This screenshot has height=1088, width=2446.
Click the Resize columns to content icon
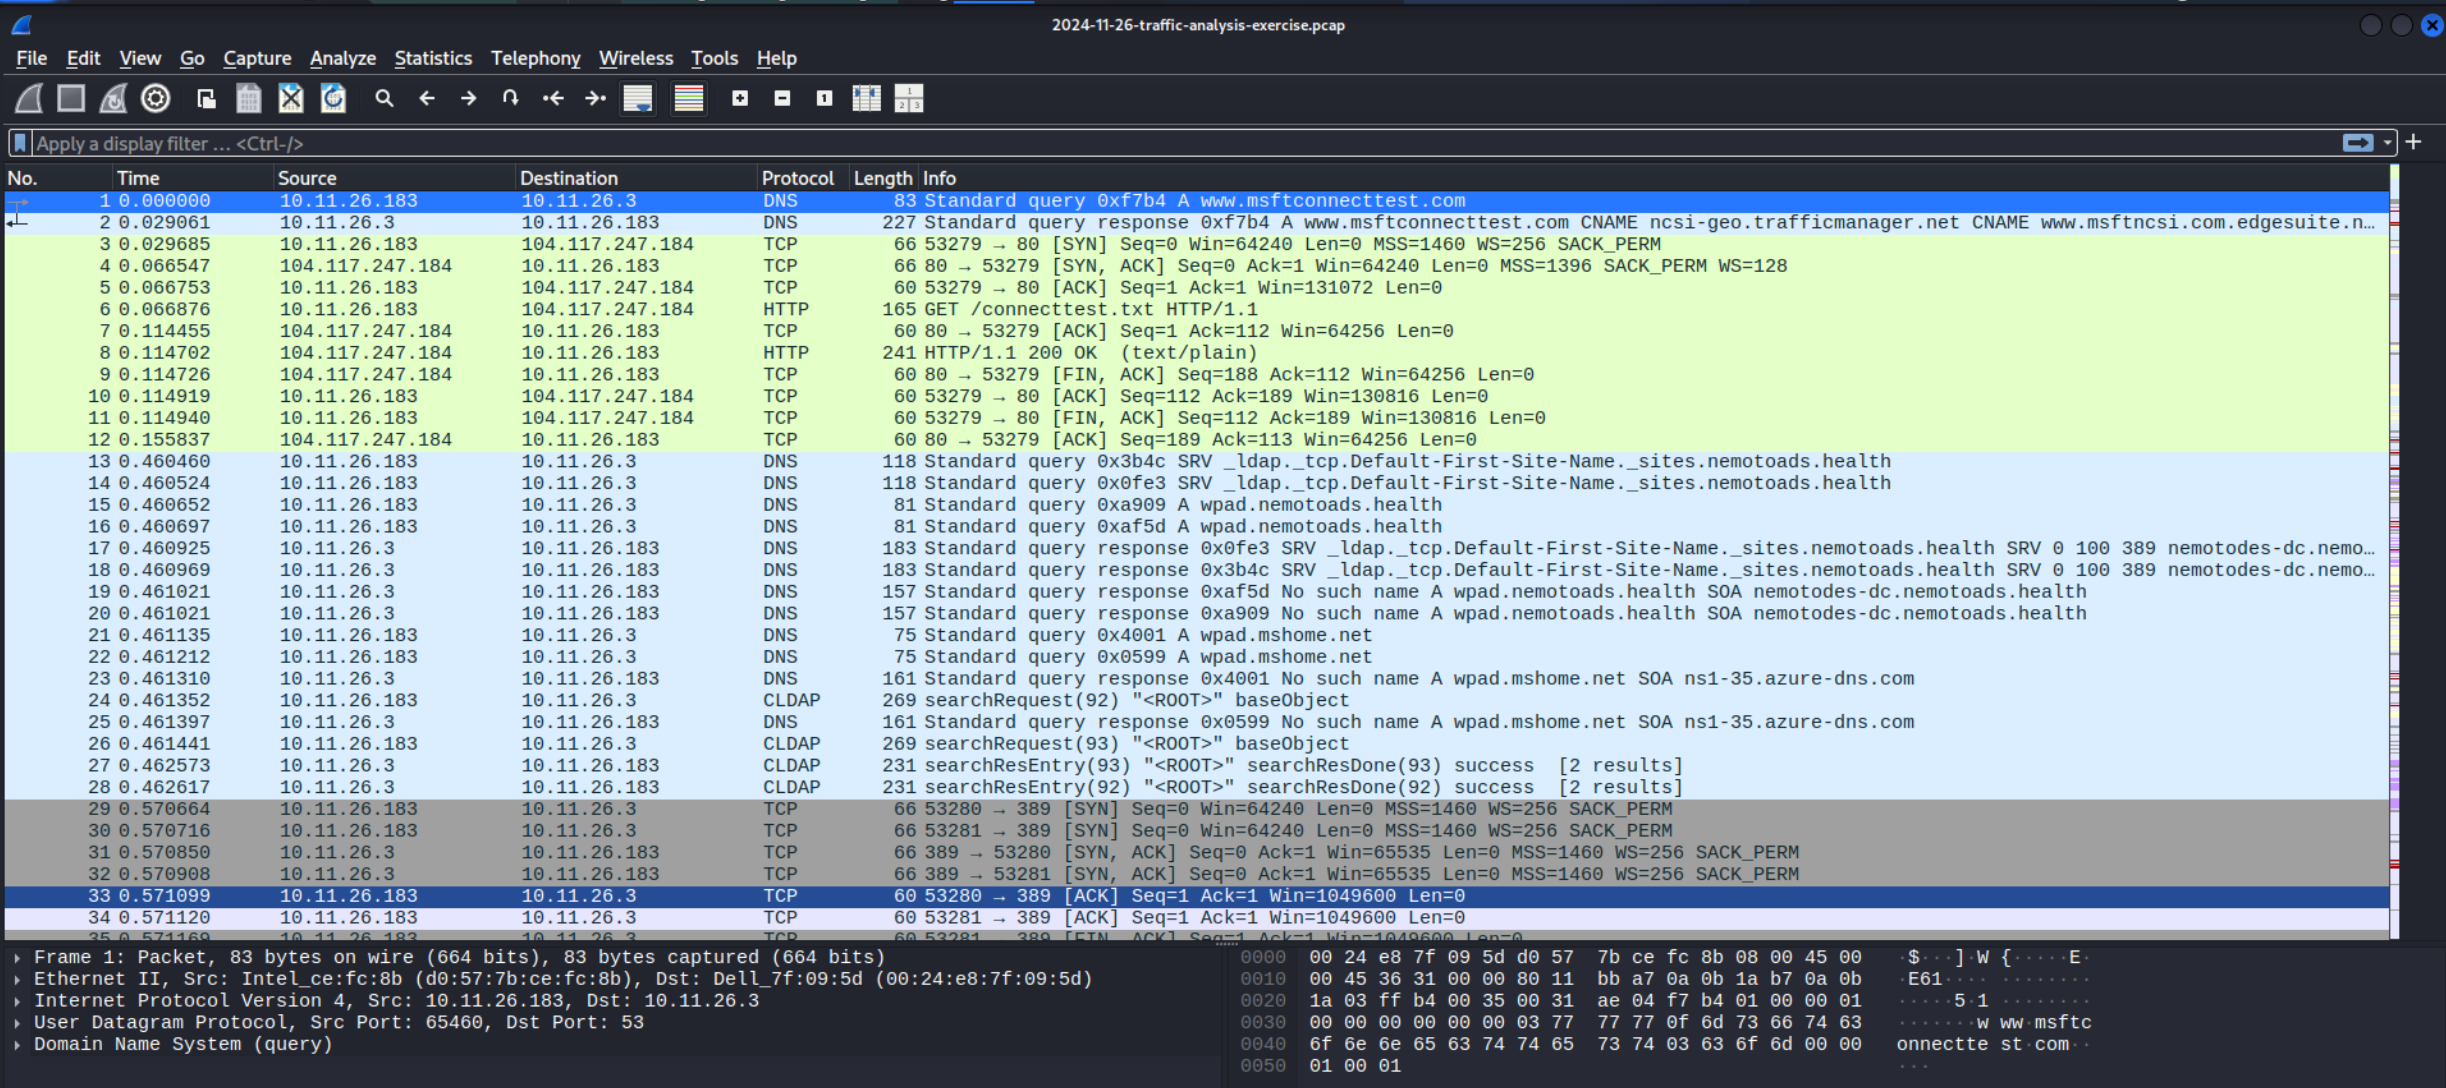[866, 98]
